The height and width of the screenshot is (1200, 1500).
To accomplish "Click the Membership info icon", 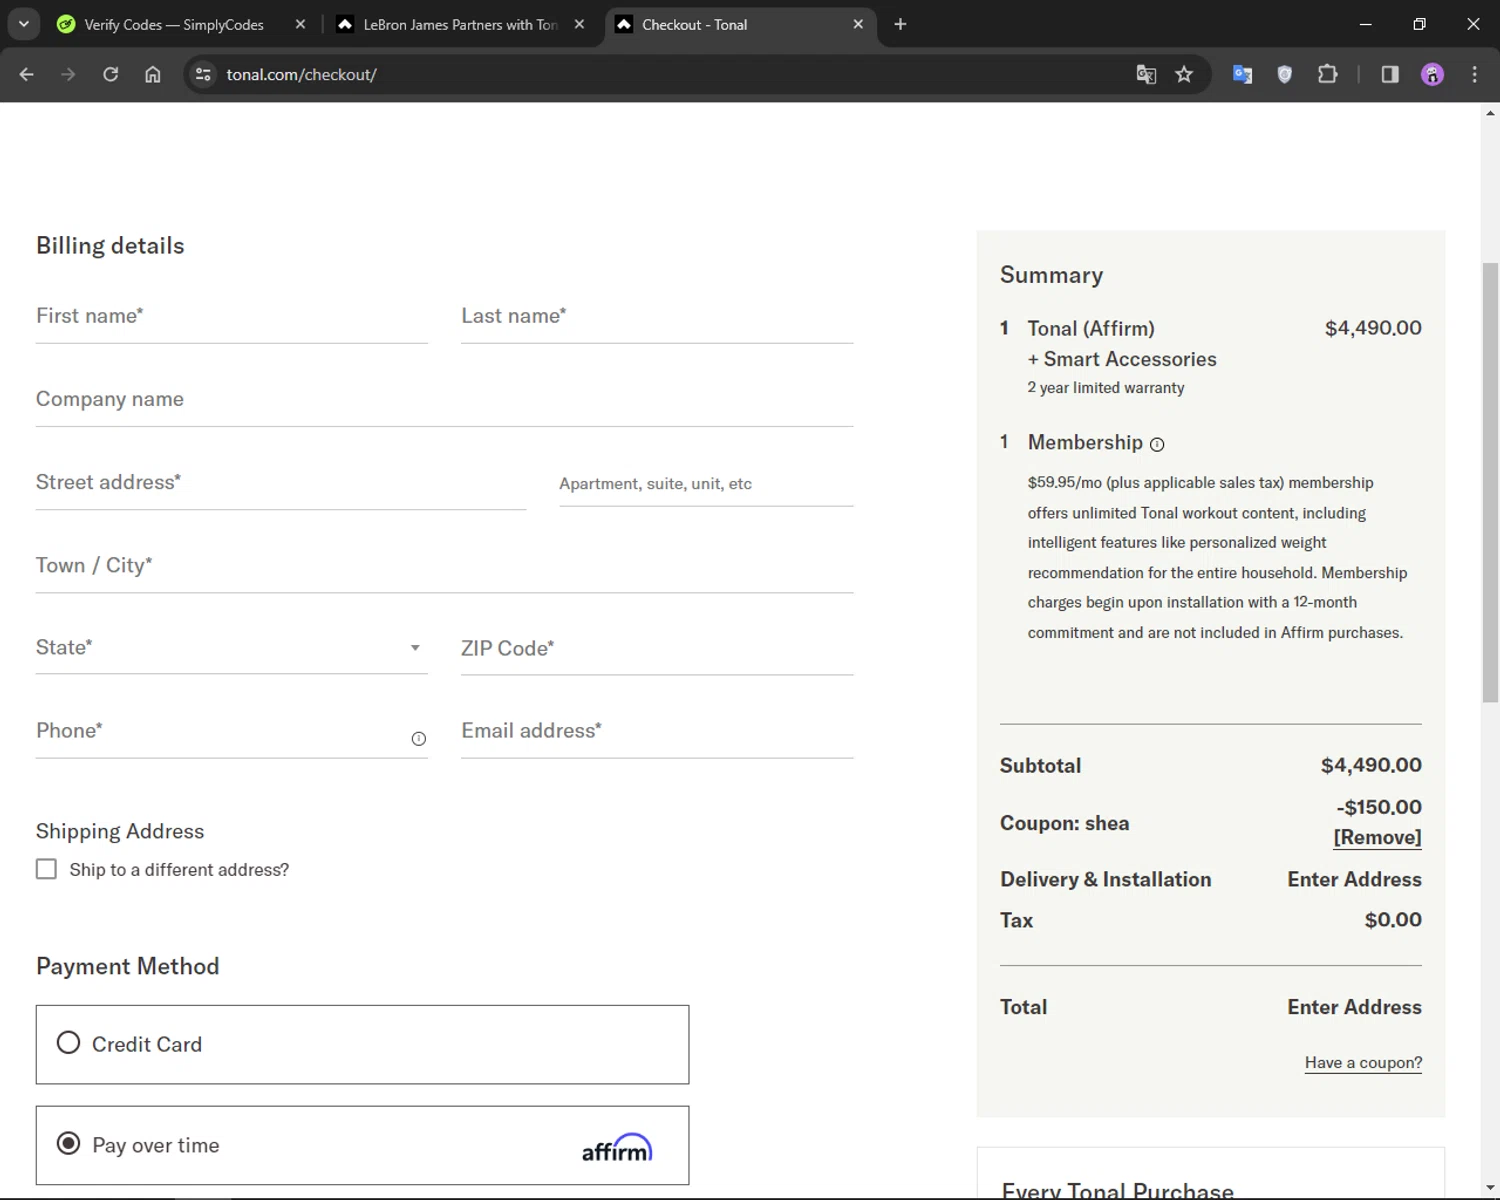I will (x=1157, y=444).
